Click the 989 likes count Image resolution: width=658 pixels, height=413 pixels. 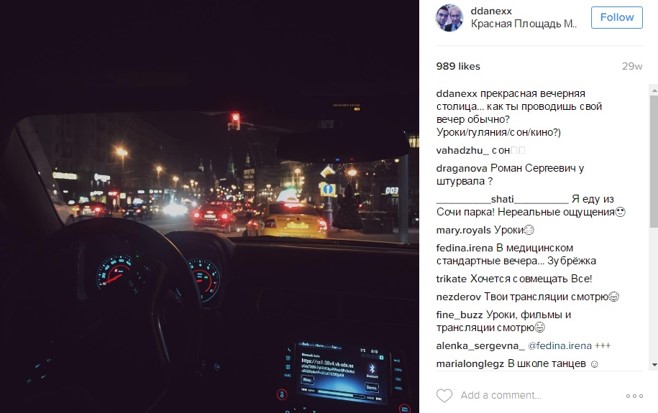(458, 66)
